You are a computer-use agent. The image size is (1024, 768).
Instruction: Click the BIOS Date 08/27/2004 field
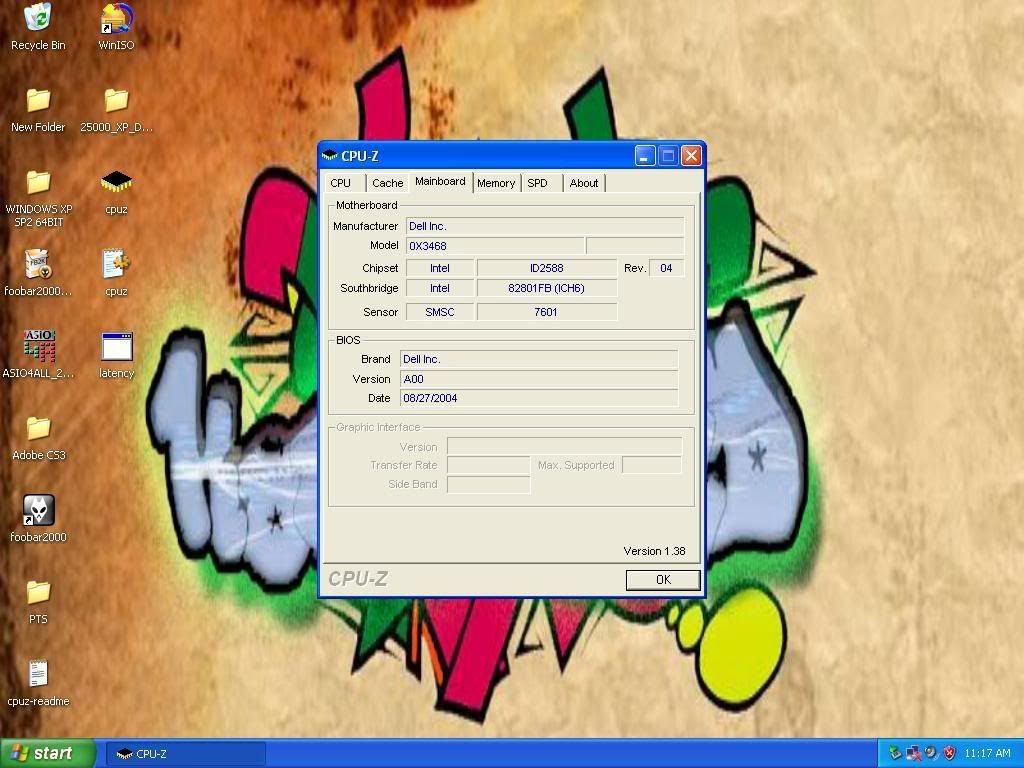pos(539,398)
